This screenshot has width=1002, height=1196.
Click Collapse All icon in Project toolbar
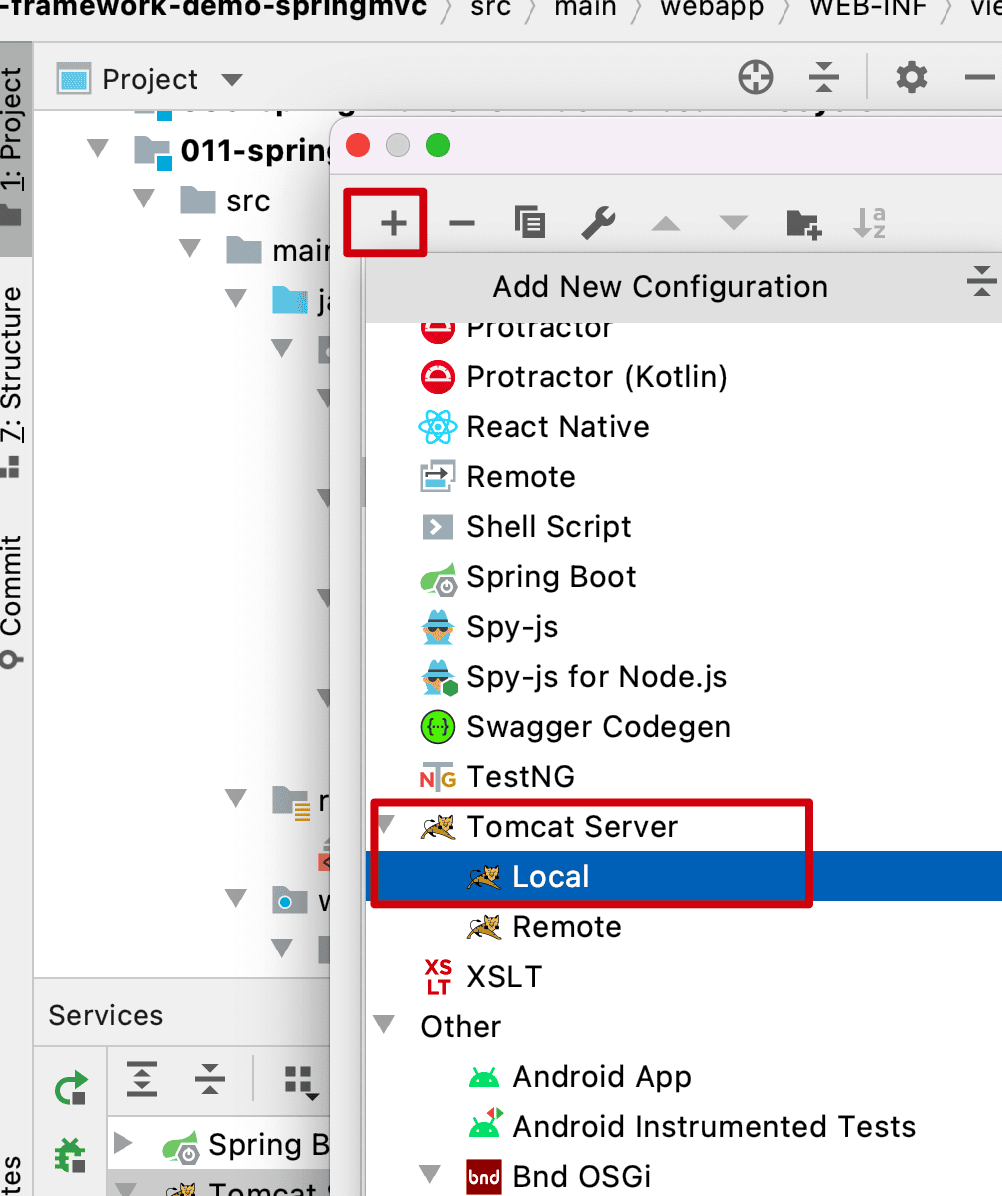823,78
